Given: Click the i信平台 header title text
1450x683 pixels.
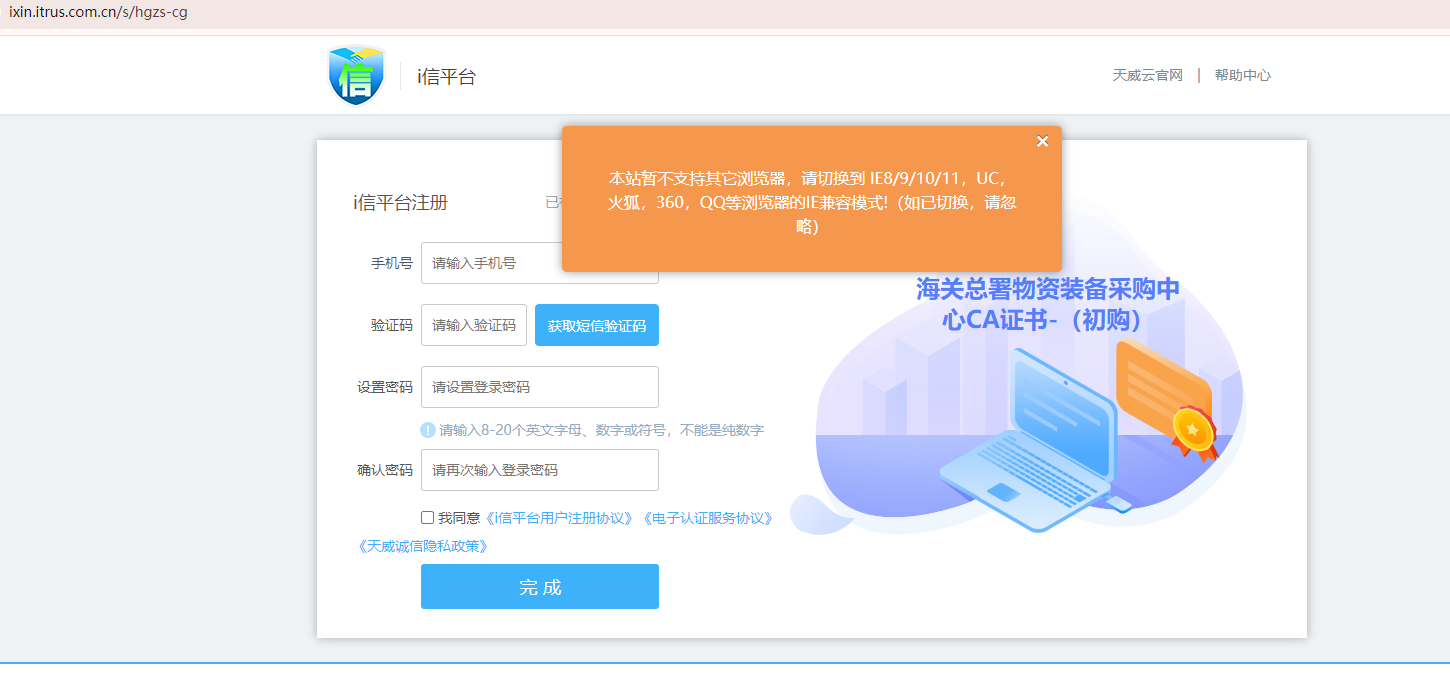Looking at the screenshot, I should click(446, 77).
